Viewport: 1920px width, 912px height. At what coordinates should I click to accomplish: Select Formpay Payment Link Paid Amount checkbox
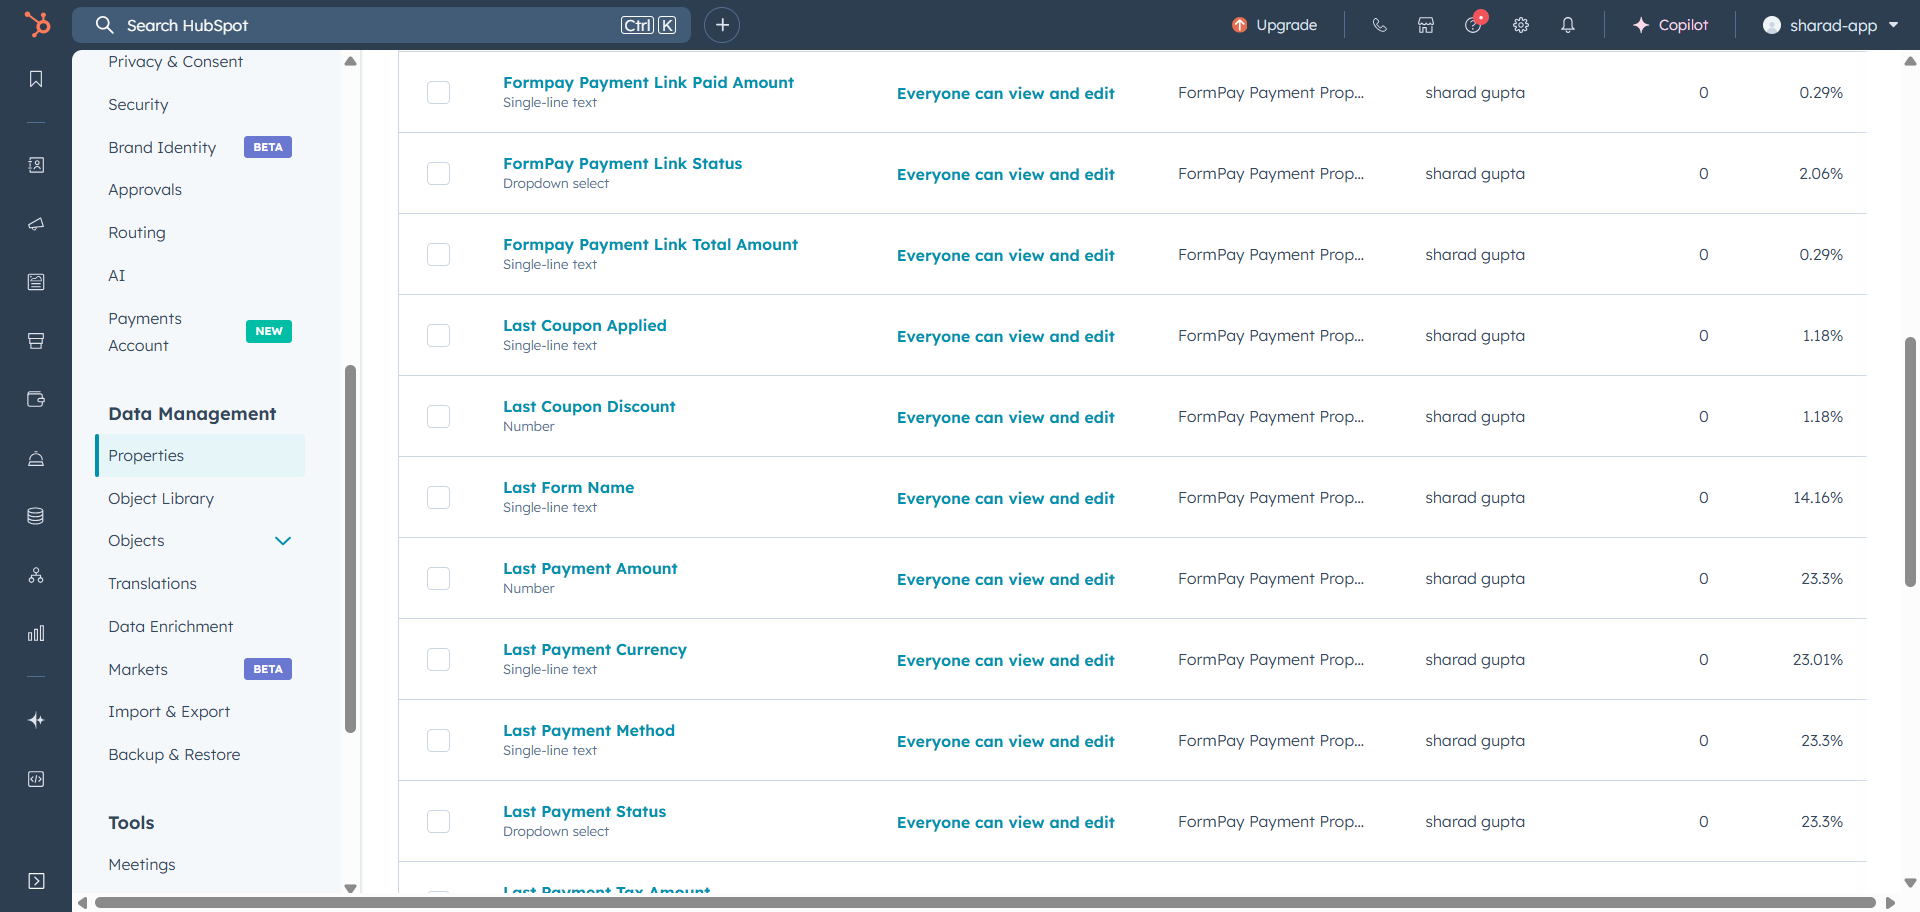pos(438,93)
